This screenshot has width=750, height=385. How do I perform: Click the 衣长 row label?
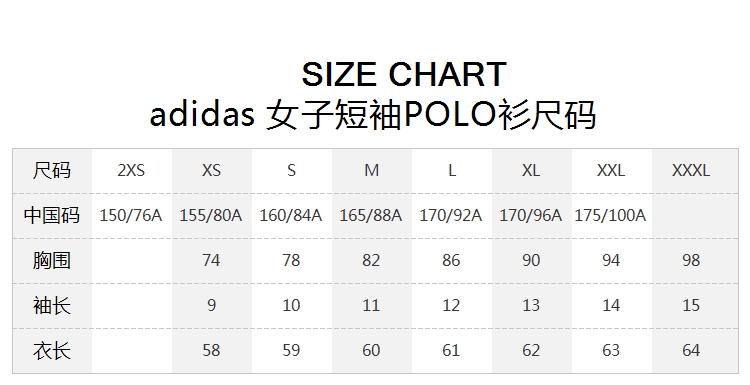click(52, 350)
